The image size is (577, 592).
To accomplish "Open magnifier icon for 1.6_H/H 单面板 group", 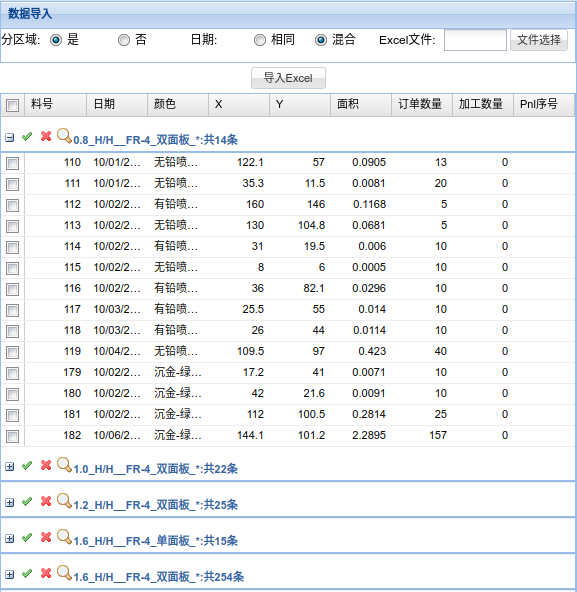I will click(x=64, y=537).
